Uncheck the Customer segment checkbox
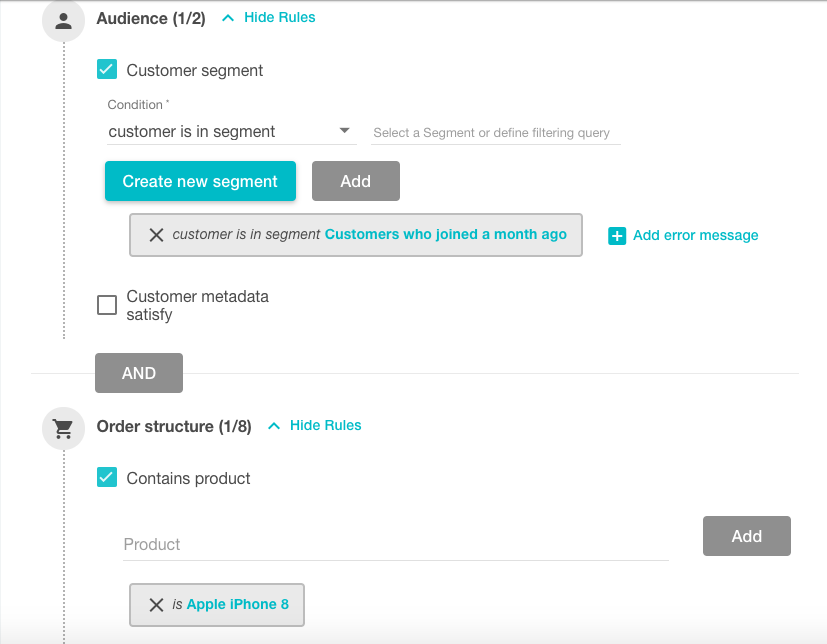This screenshot has height=644, width=827. click(x=107, y=69)
